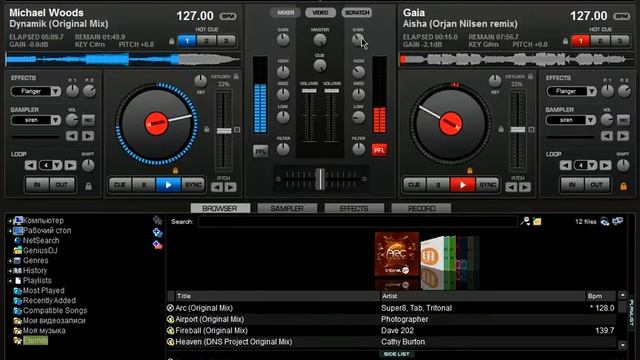The width and height of the screenshot is (640, 360).
Task: Click left deck pitch slider handle
Action: (224, 131)
